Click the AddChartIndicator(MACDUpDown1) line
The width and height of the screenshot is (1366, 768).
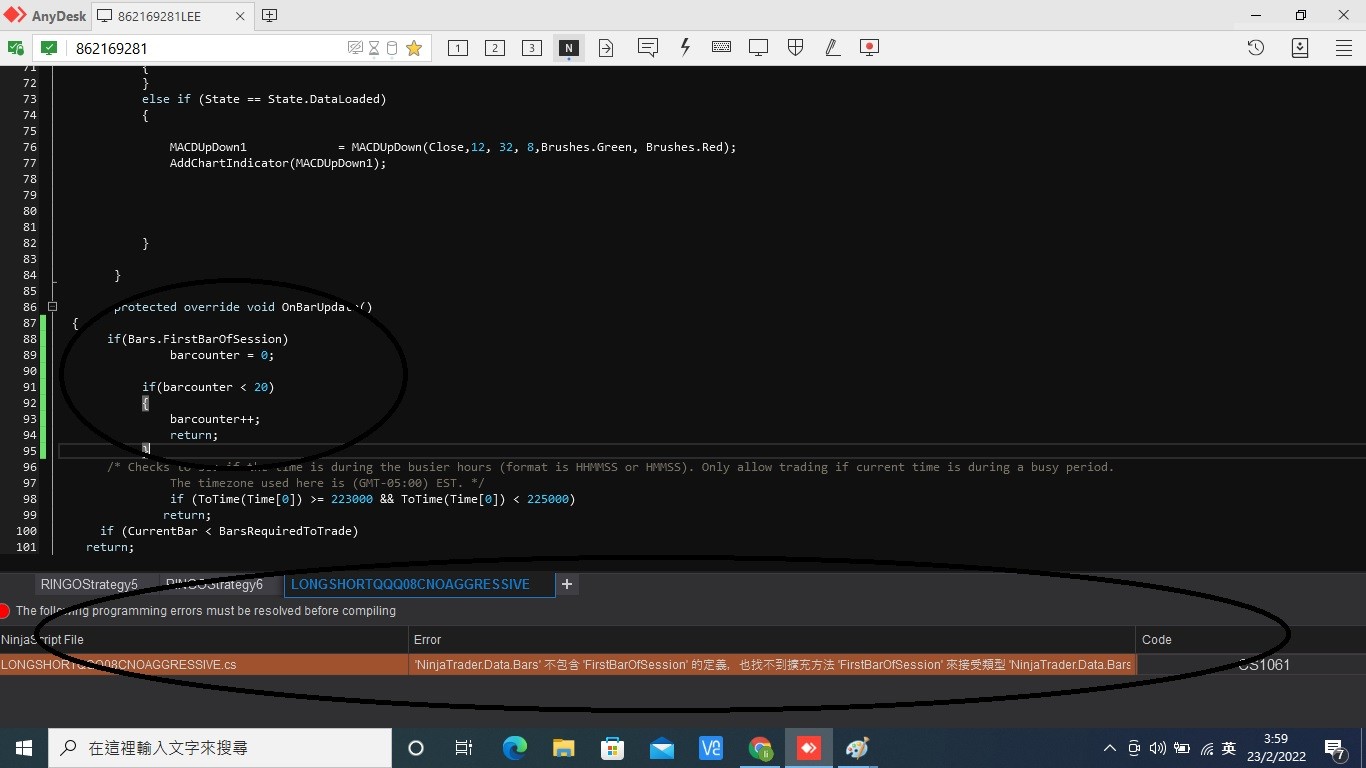pyautogui.click(x=277, y=163)
